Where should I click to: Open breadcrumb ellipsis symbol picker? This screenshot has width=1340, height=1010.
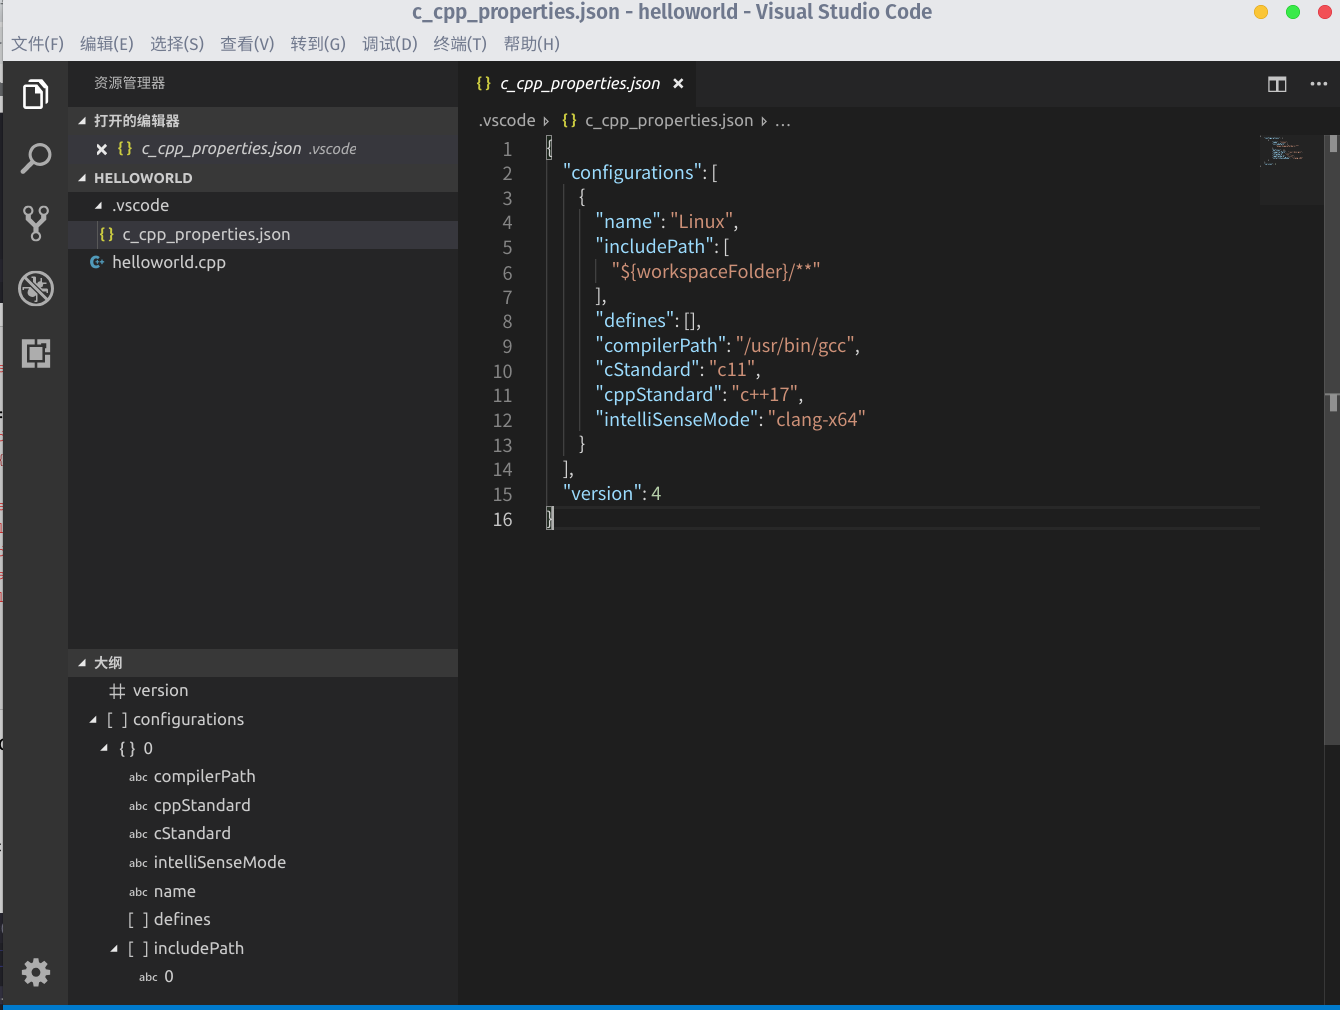pos(782,121)
